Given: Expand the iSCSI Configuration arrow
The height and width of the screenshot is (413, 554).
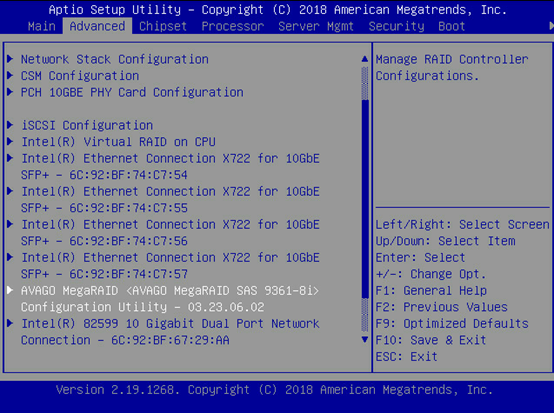Looking at the screenshot, I should point(10,125).
